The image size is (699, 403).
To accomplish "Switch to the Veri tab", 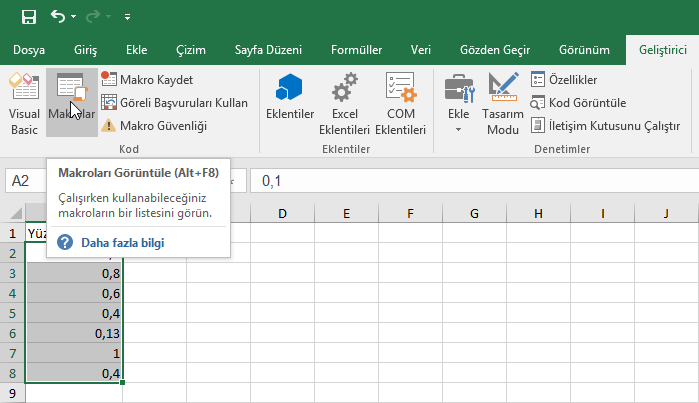I will click(421, 50).
